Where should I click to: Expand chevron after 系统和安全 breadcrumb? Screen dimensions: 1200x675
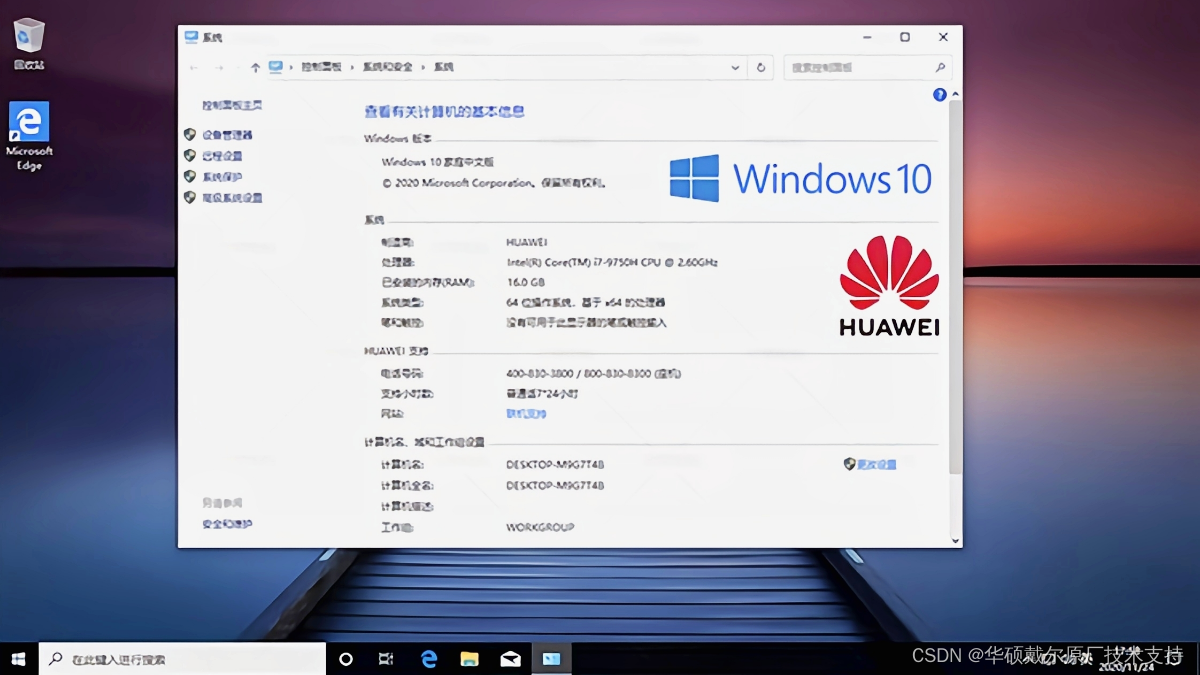423,67
